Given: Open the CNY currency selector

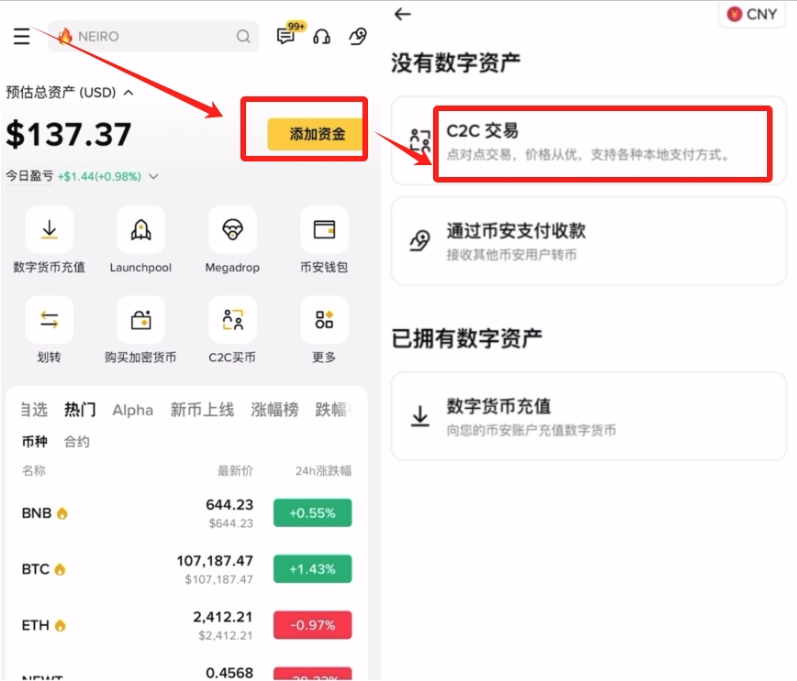Looking at the screenshot, I should click(752, 14).
